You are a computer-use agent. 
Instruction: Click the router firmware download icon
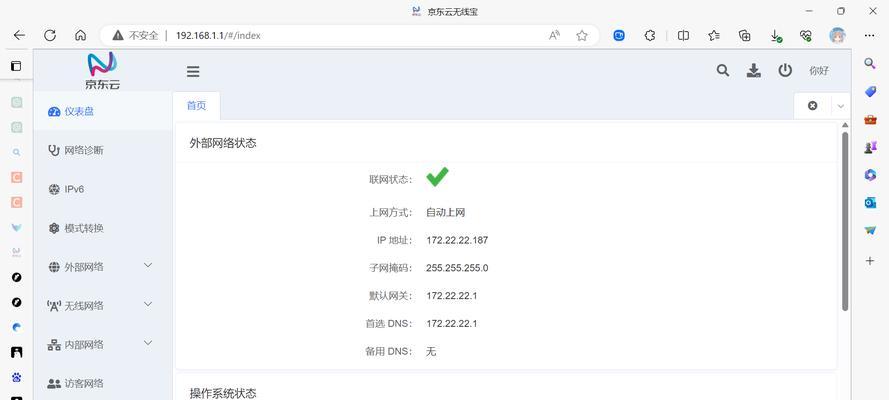[753, 70]
